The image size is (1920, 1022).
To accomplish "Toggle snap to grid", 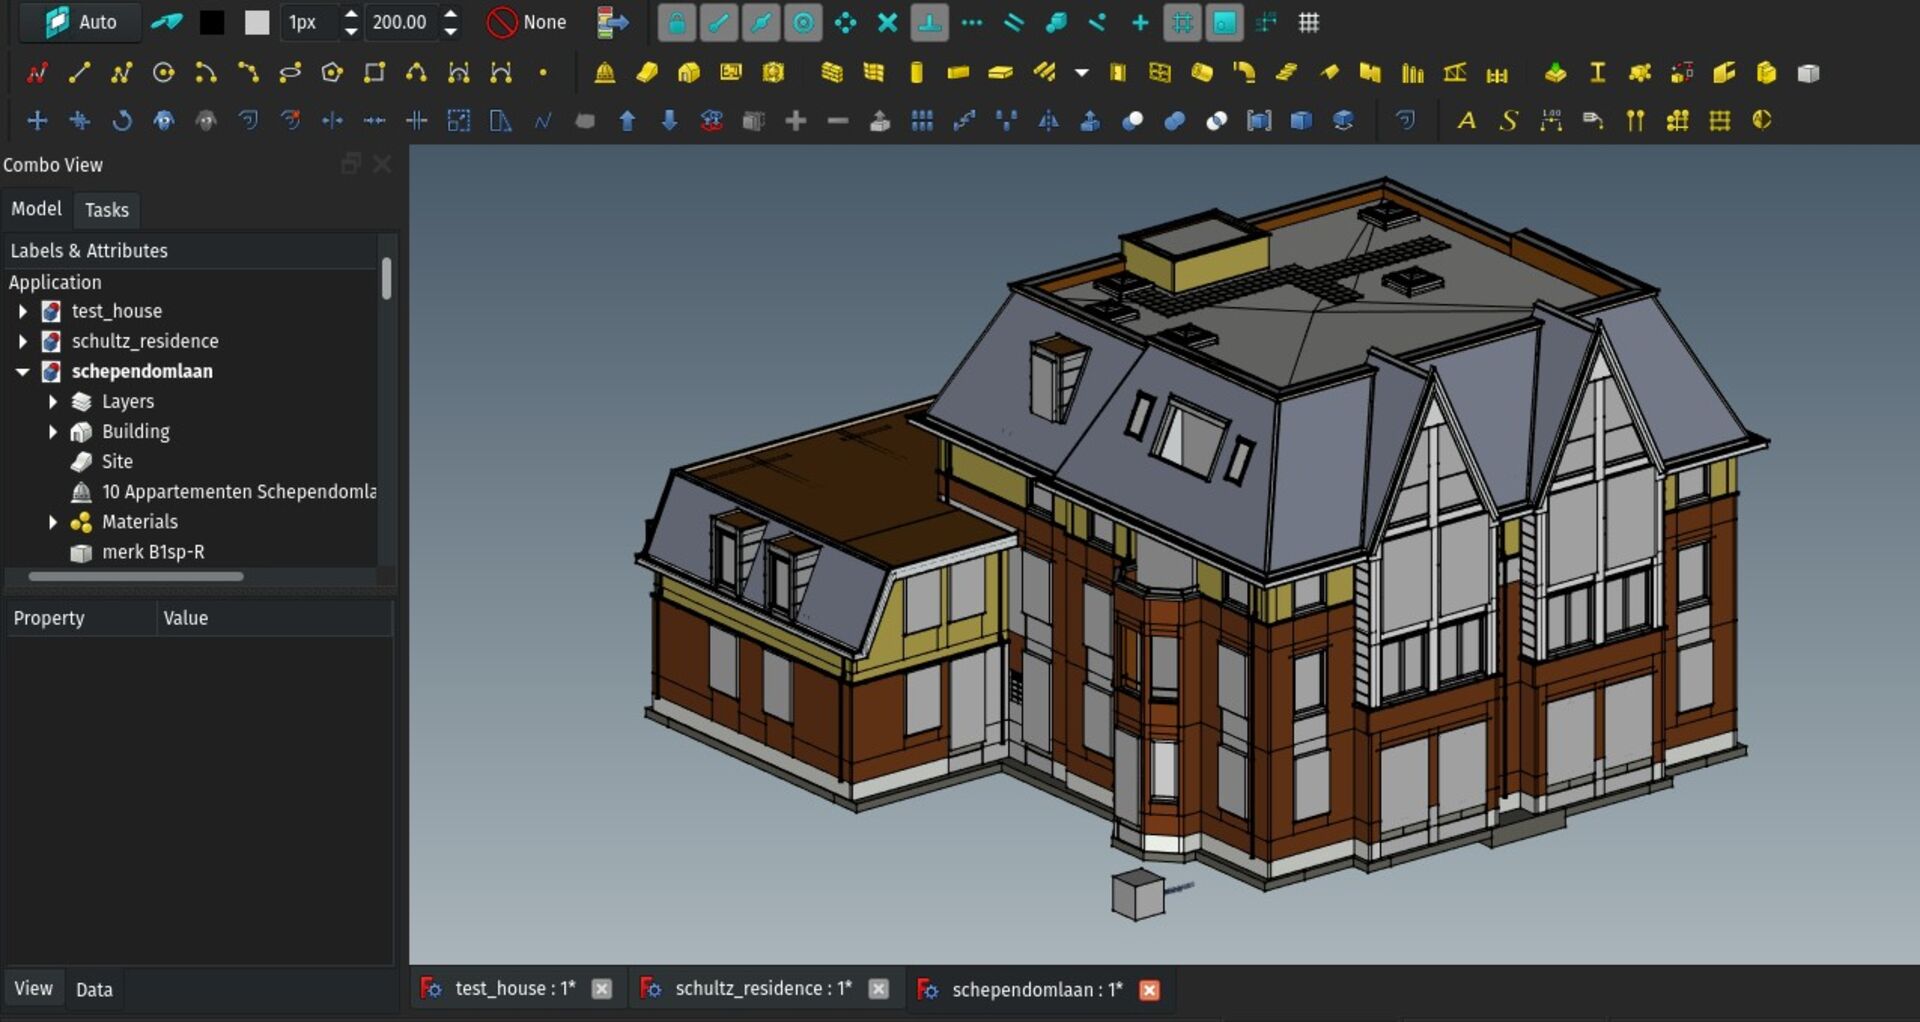I will click(1182, 22).
